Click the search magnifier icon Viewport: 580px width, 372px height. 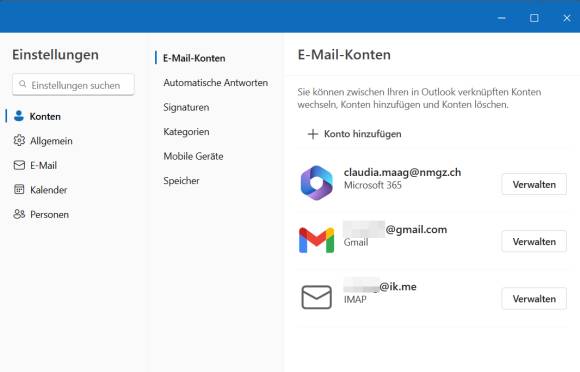click(23, 84)
